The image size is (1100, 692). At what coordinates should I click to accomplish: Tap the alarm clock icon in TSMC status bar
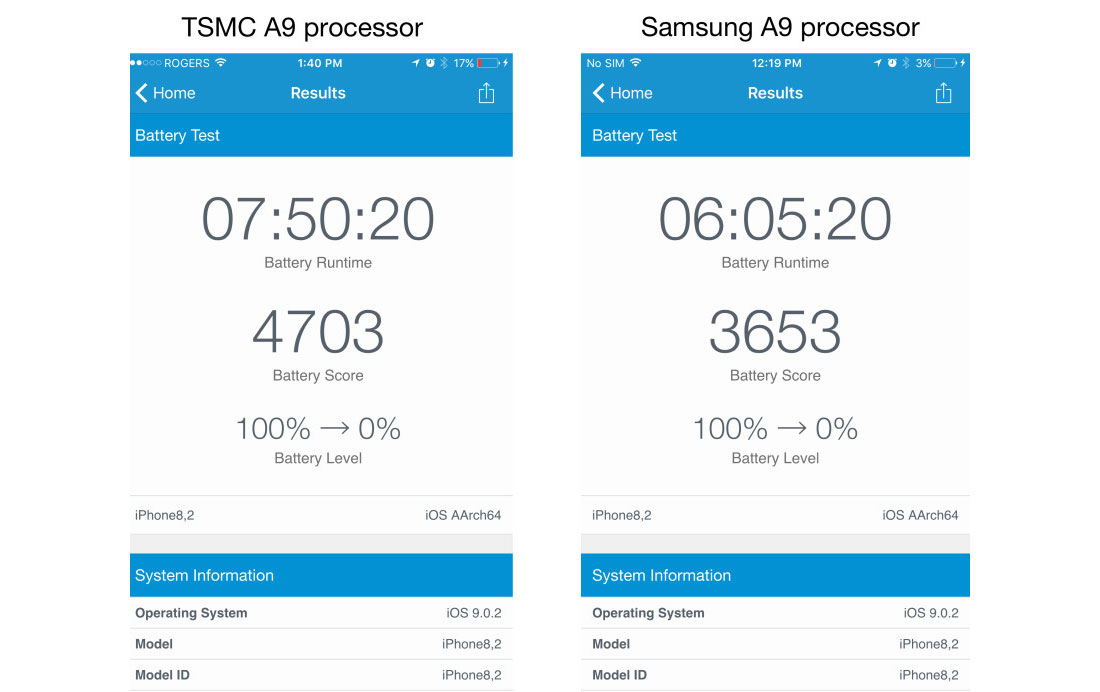tap(430, 62)
